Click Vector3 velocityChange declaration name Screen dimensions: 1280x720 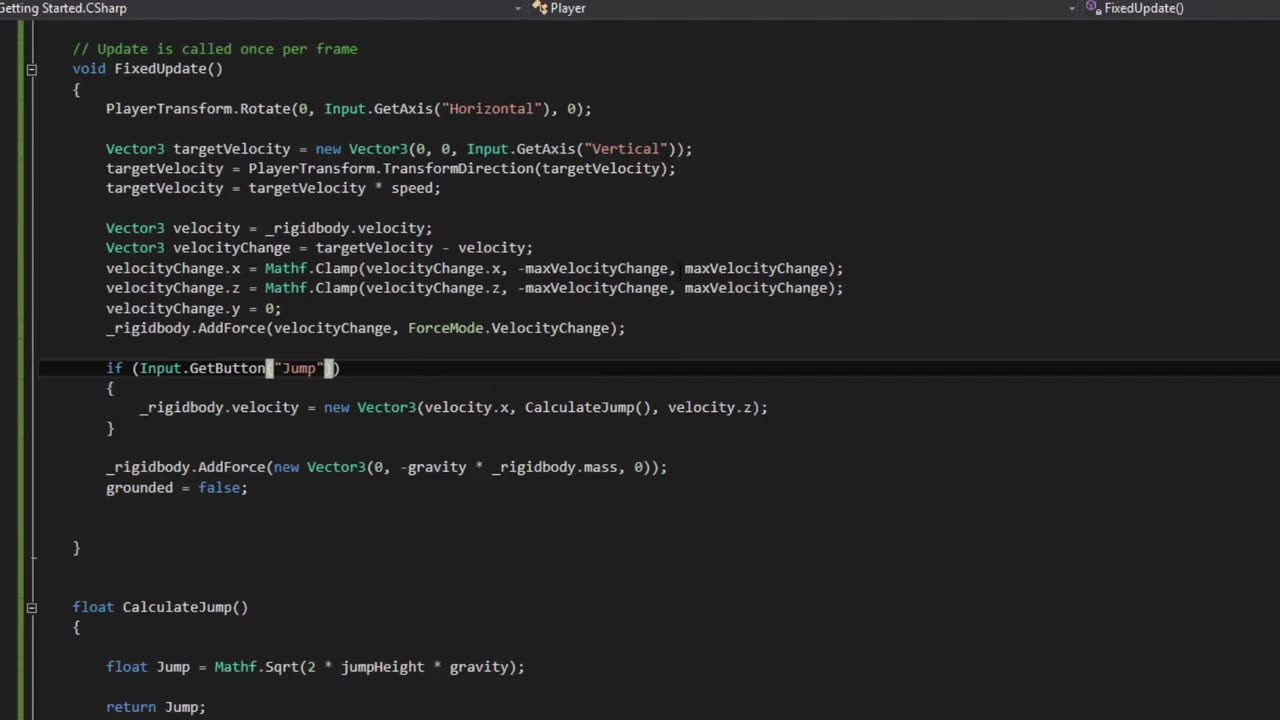tap(232, 248)
